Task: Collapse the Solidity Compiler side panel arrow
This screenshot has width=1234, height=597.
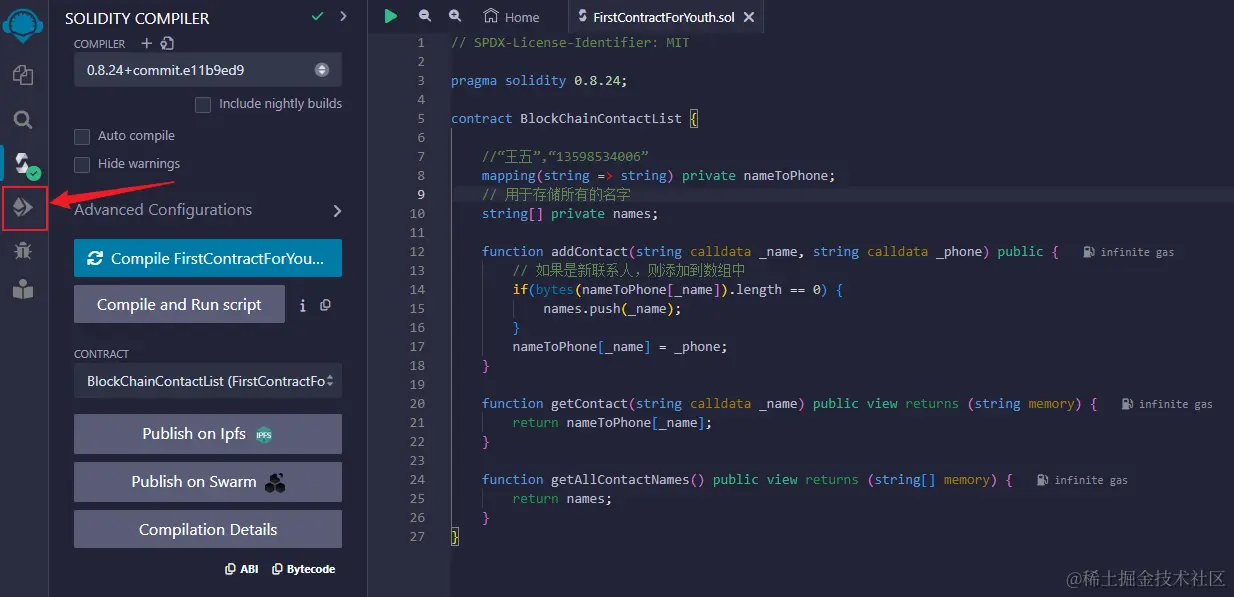Action: click(344, 17)
